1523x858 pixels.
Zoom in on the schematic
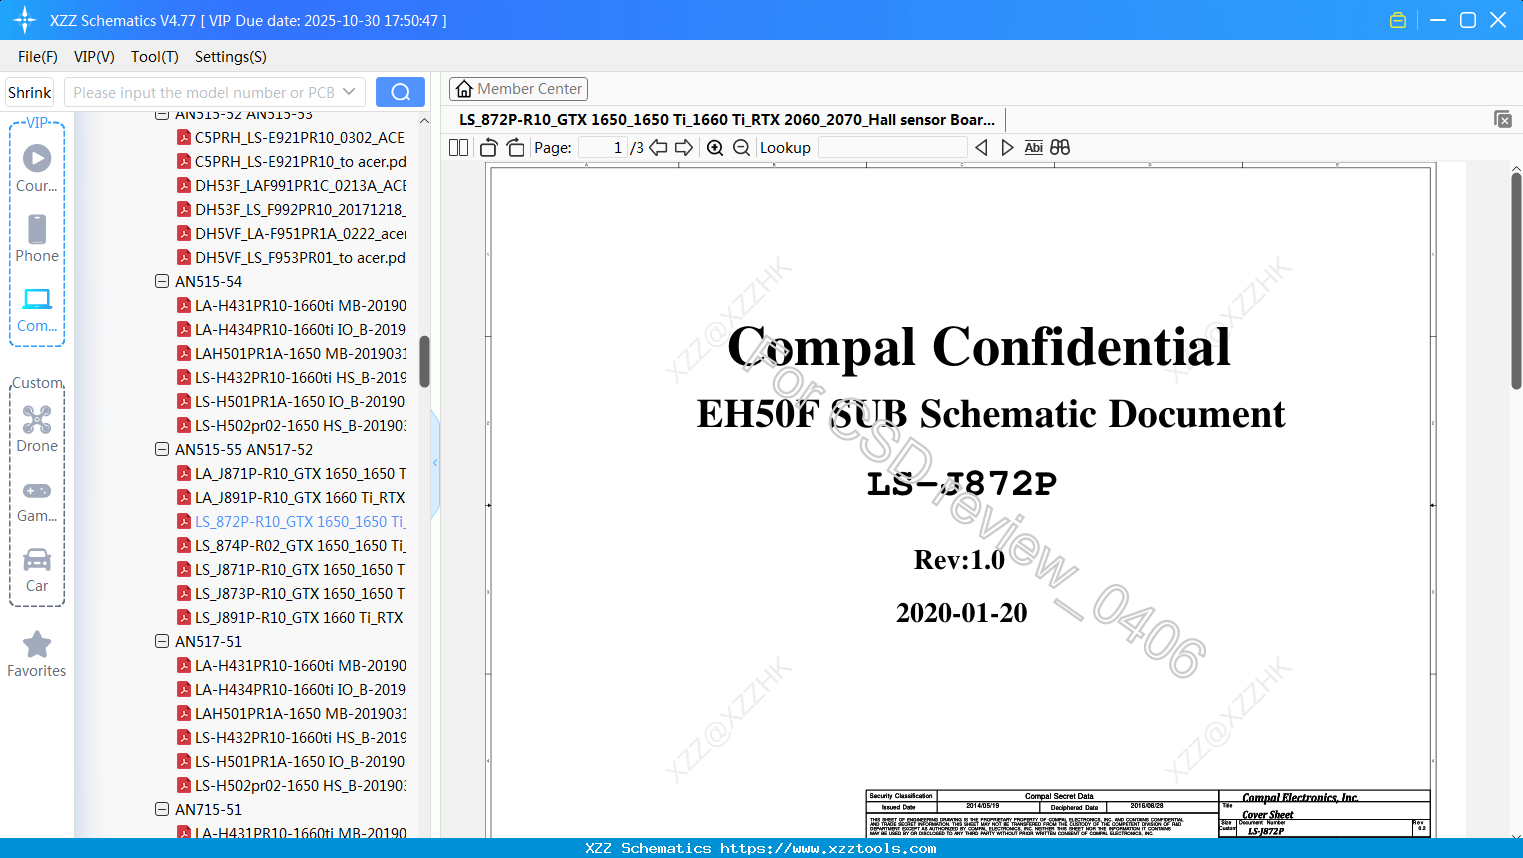pos(715,148)
